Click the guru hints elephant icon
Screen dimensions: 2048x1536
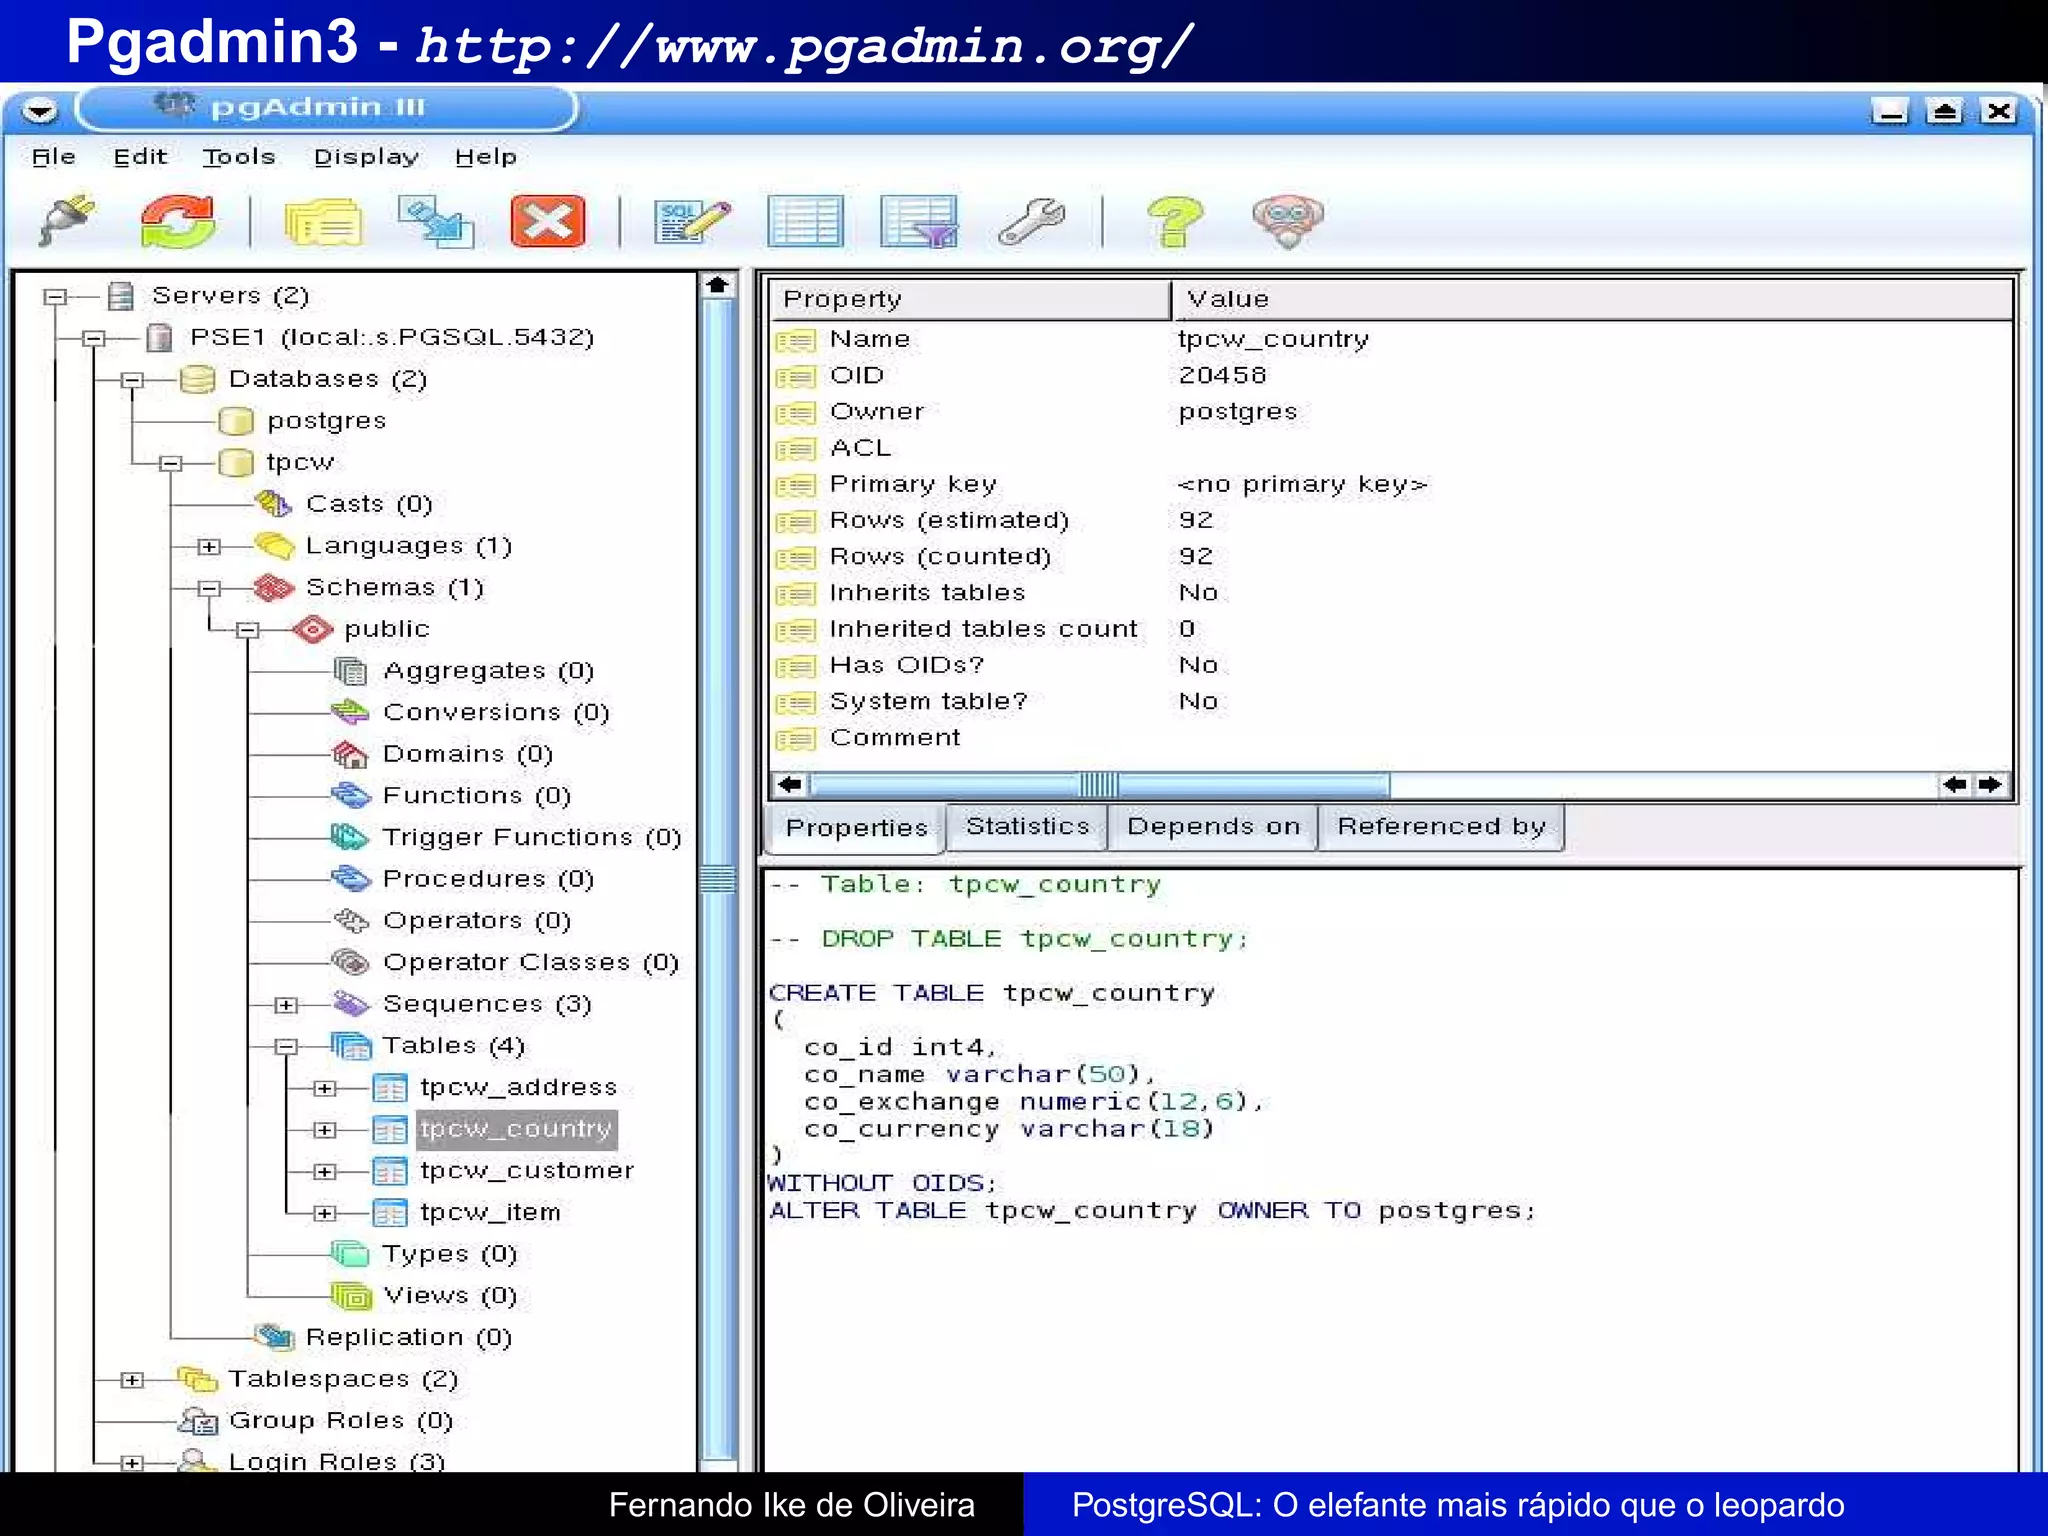pyautogui.click(x=1287, y=221)
